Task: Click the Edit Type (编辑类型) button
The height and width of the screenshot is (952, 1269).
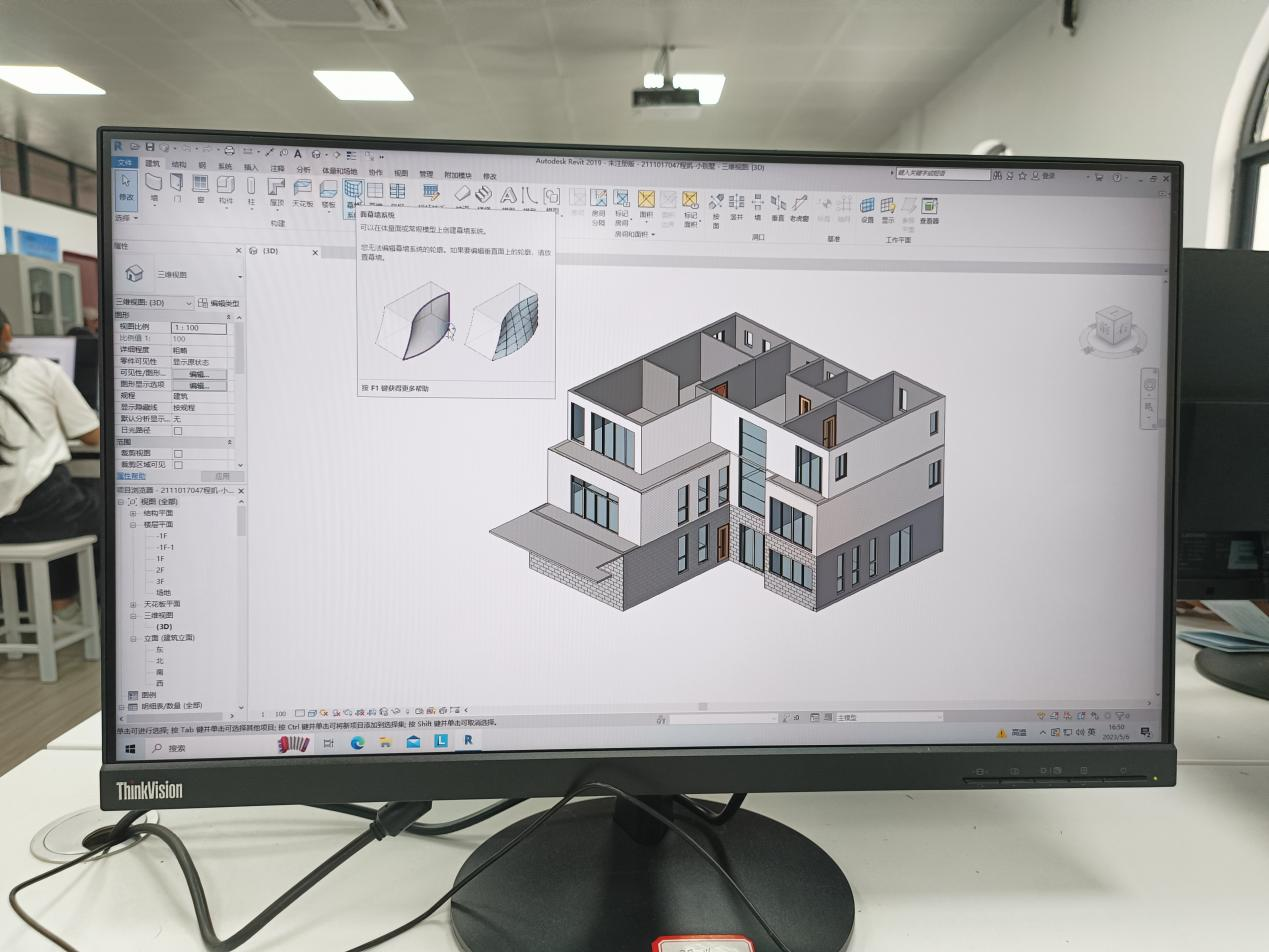Action: coord(218,303)
